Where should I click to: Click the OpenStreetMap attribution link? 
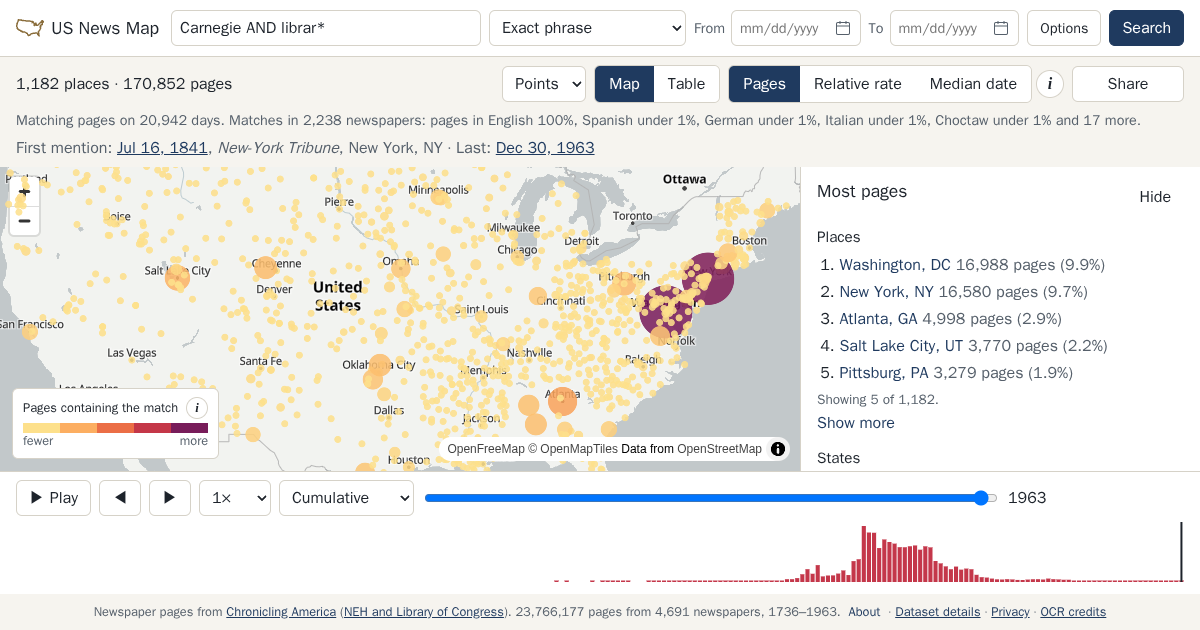pyautogui.click(x=719, y=449)
